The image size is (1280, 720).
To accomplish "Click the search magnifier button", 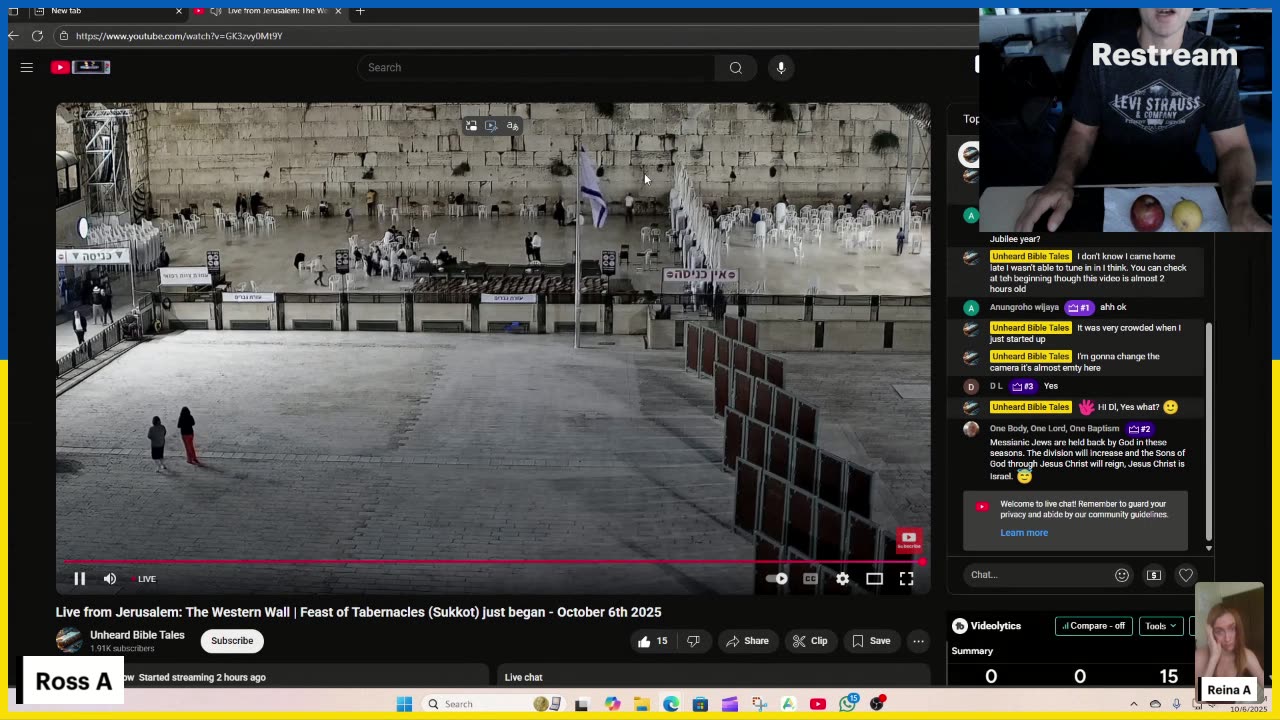I will tap(736, 67).
